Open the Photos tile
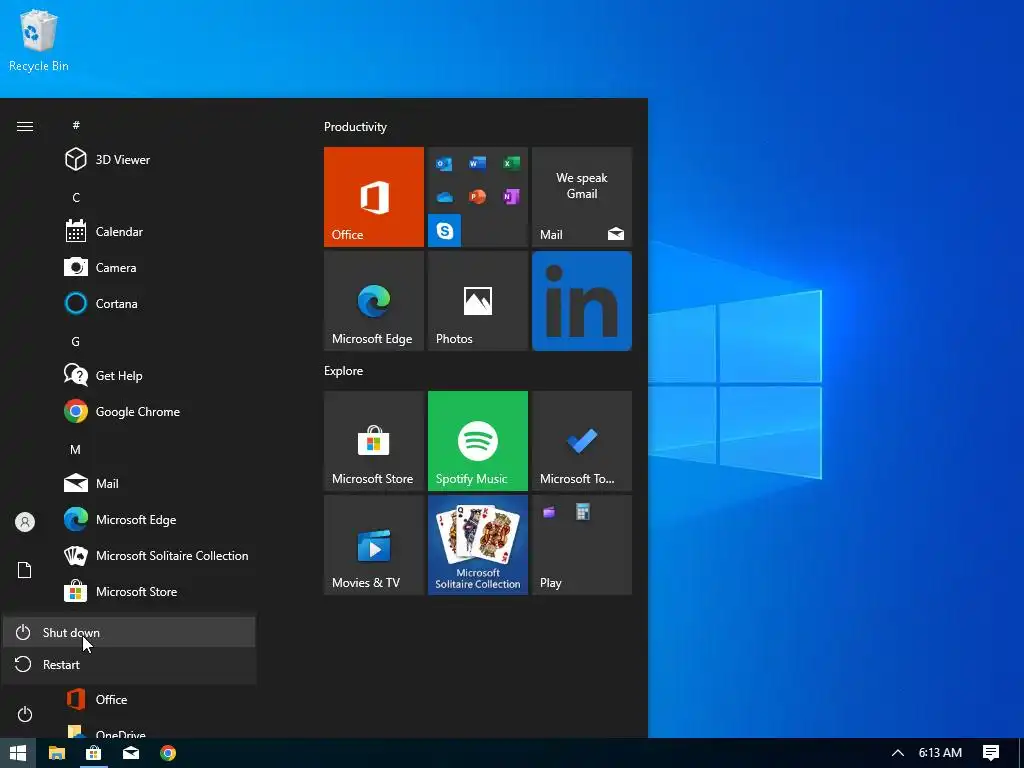The width and height of the screenshot is (1024, 768). (477, 301)
